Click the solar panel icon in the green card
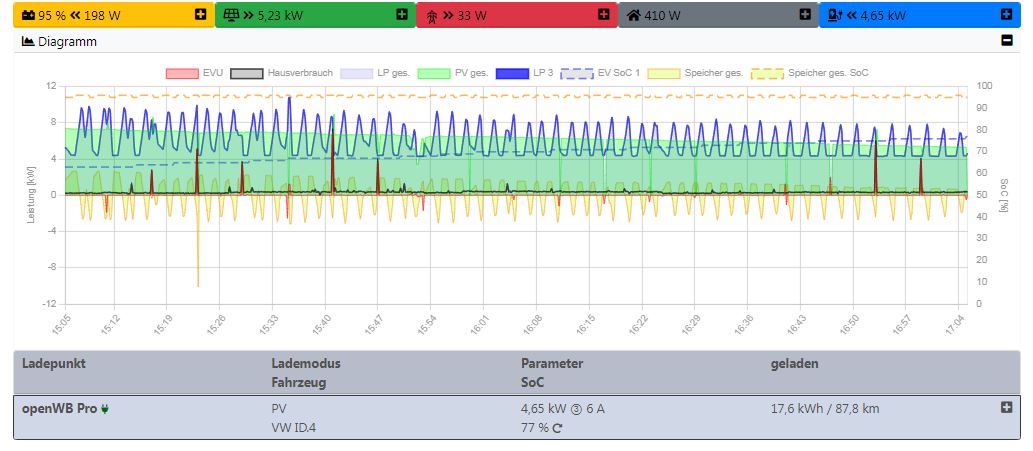The image size is (1033, 451). coord(231,15)
